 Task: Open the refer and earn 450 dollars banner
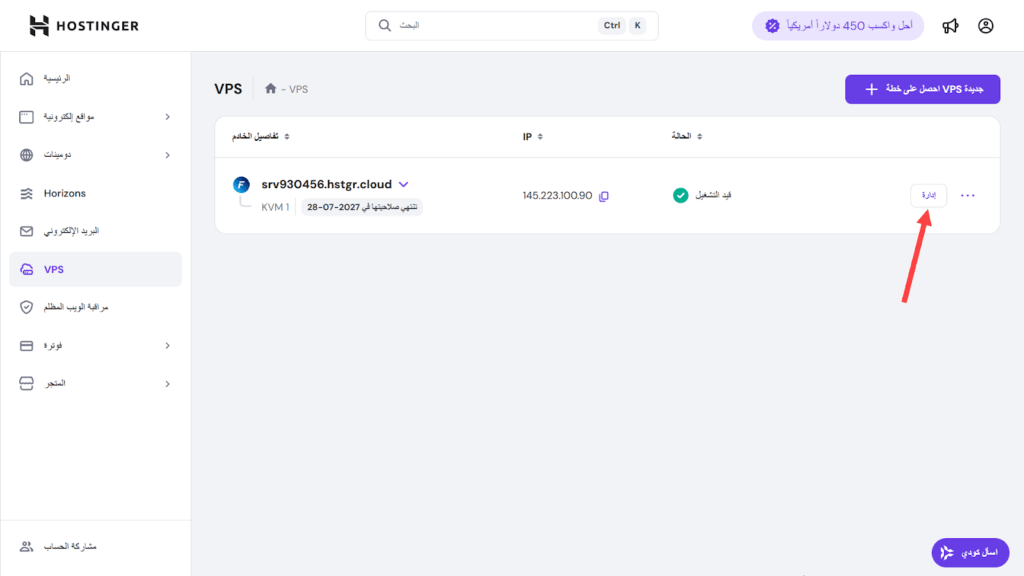coord(837,26)
